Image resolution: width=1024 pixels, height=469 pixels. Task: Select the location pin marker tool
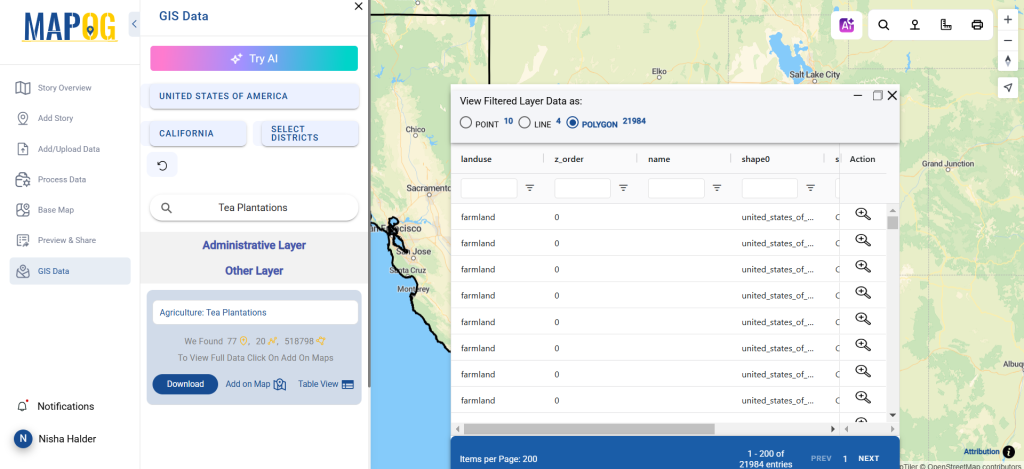tap(915, 25)
